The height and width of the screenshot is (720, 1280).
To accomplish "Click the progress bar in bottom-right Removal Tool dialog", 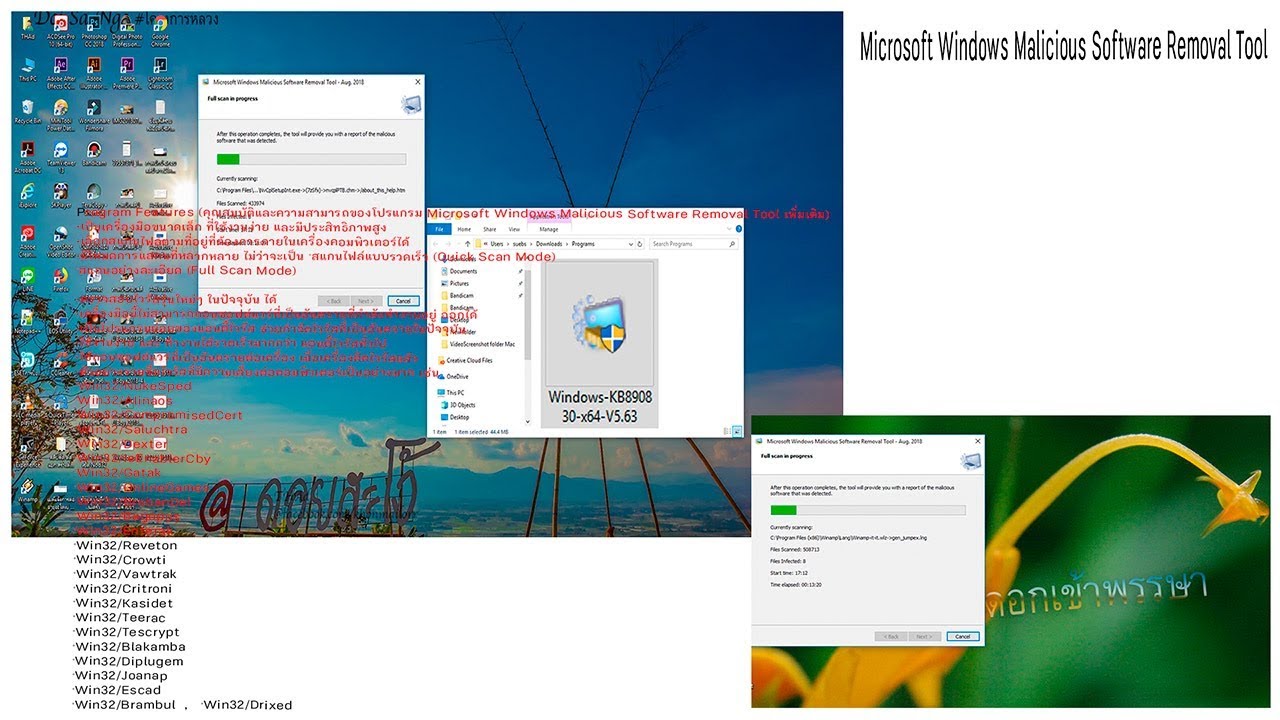I will (x=868, y=510).
